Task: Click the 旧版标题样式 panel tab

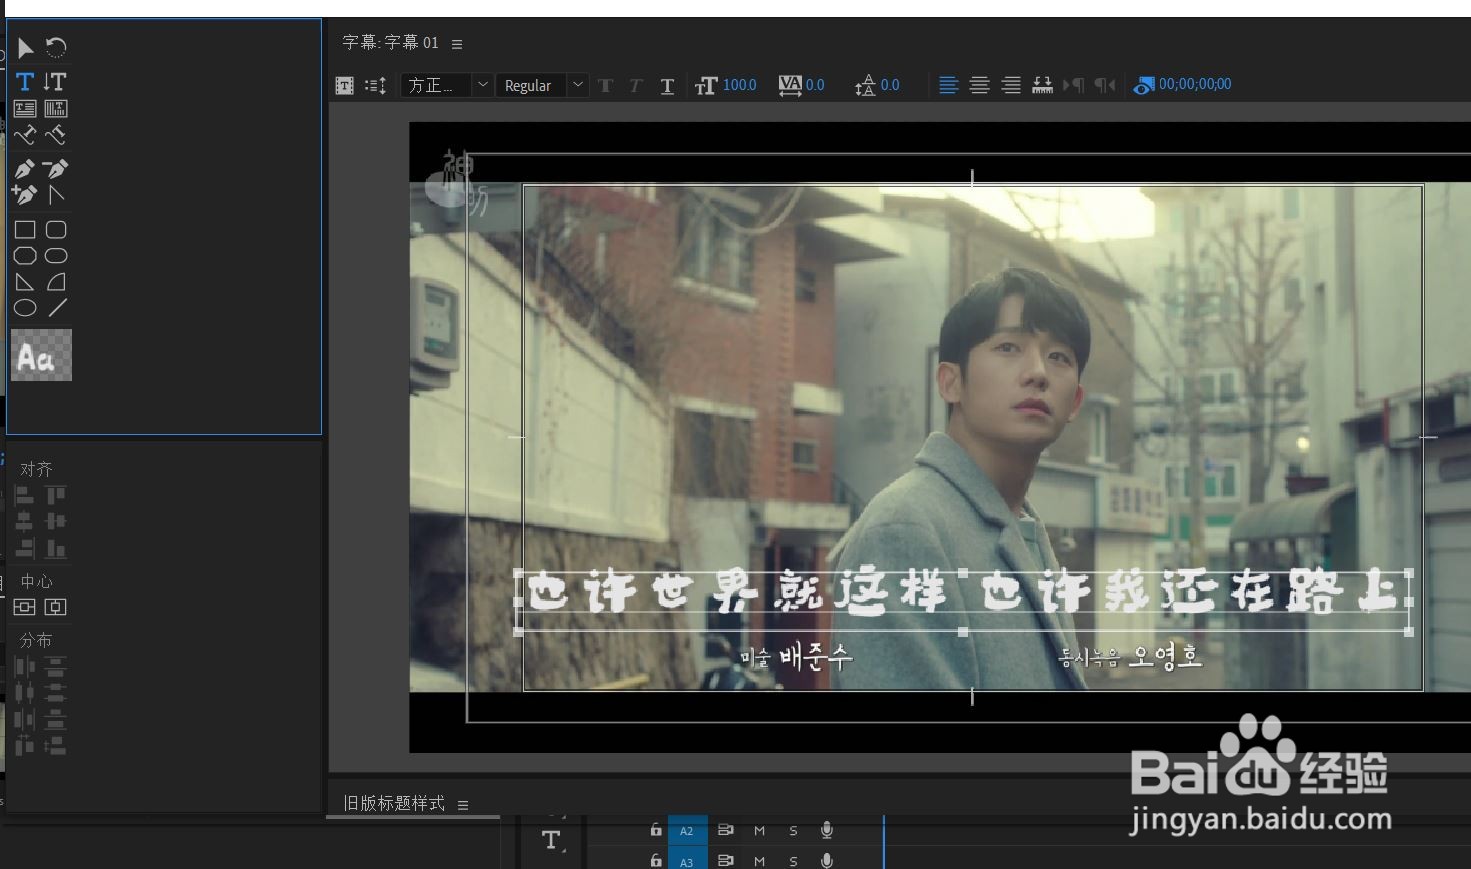Action: (394, 803)
